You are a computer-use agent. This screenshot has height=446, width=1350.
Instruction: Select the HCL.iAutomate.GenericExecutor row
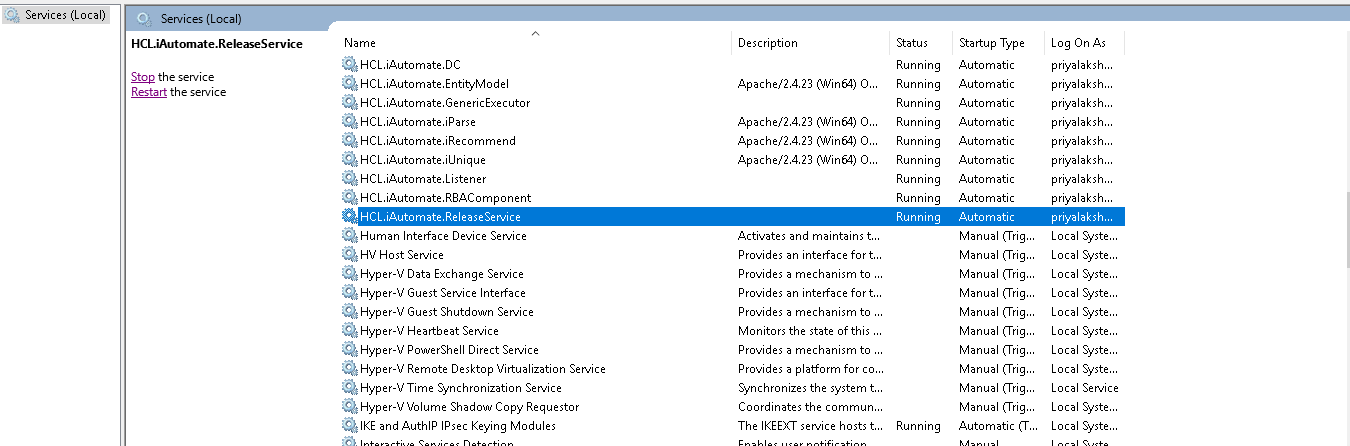click(445, 103)
